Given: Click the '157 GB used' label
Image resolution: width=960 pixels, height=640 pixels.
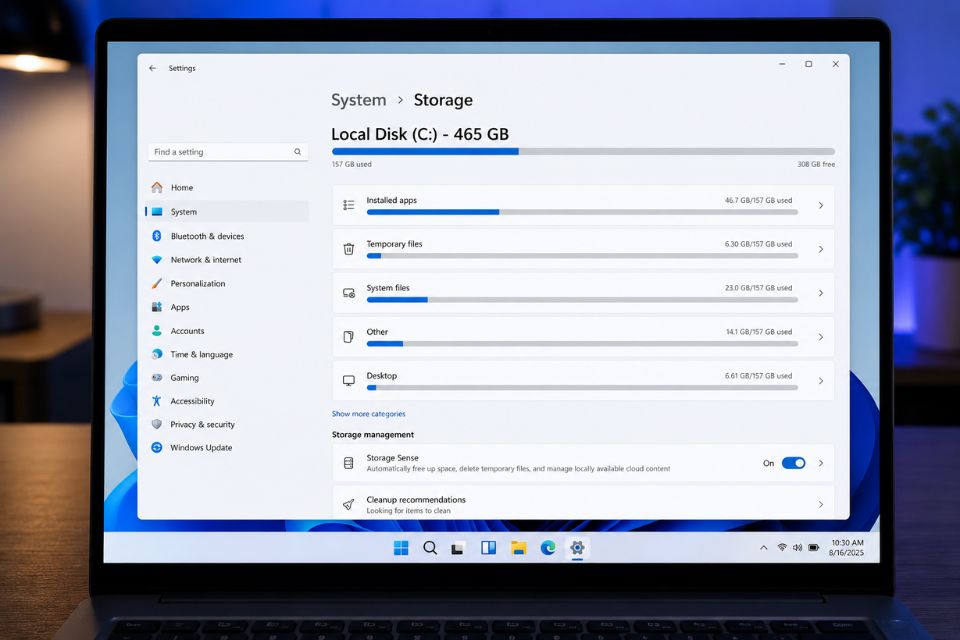Looking at the screenshot, I should [x=351, y=164].
